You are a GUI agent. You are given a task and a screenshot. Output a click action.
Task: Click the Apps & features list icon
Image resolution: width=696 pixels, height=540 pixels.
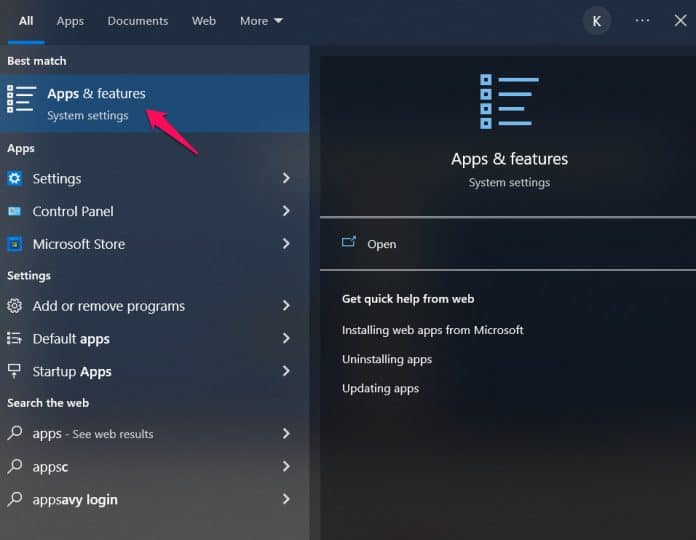tap(21, 100)
